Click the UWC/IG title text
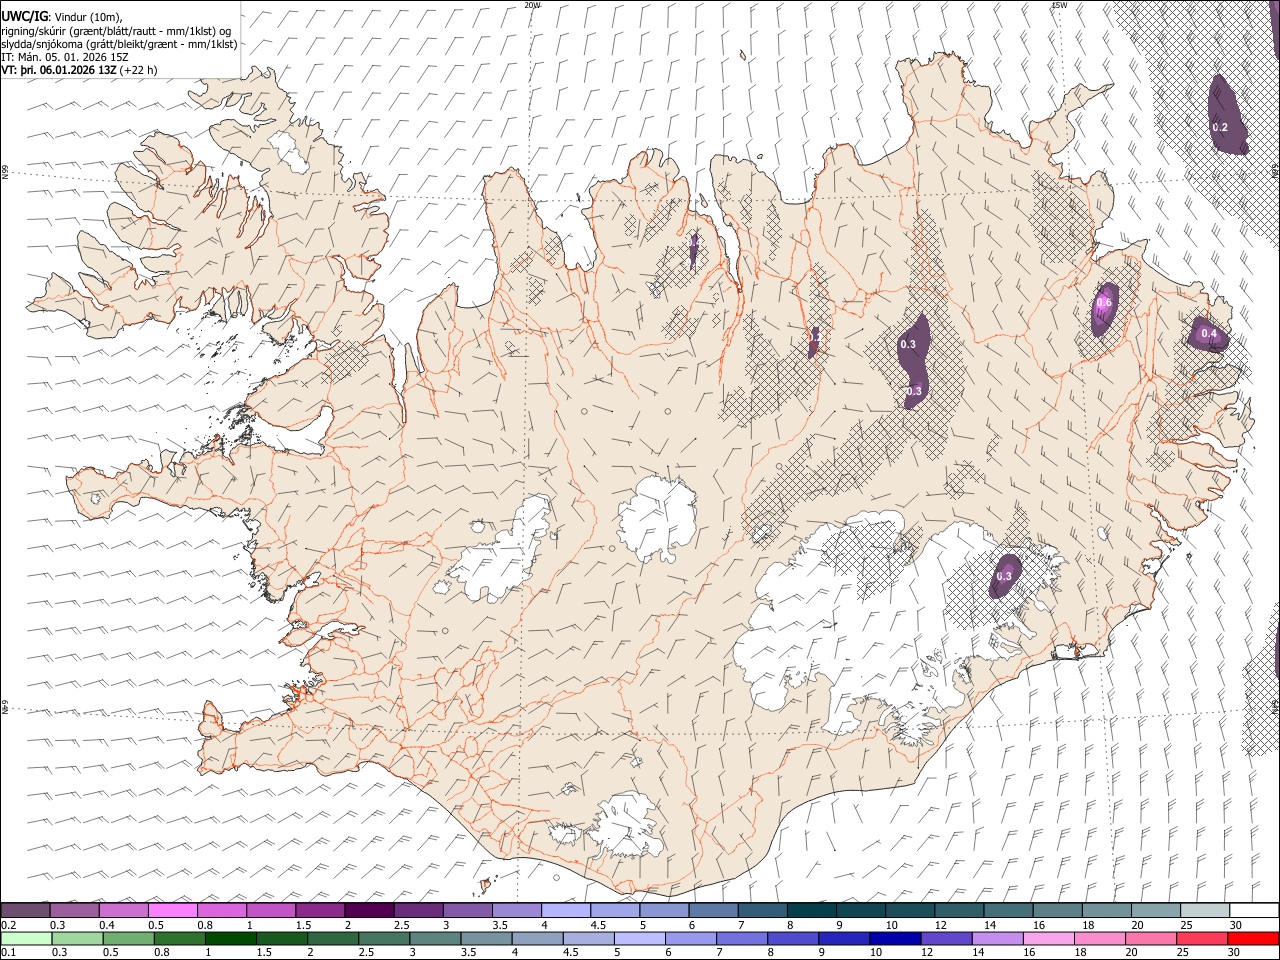The image size is (1280, 960). 23,15
